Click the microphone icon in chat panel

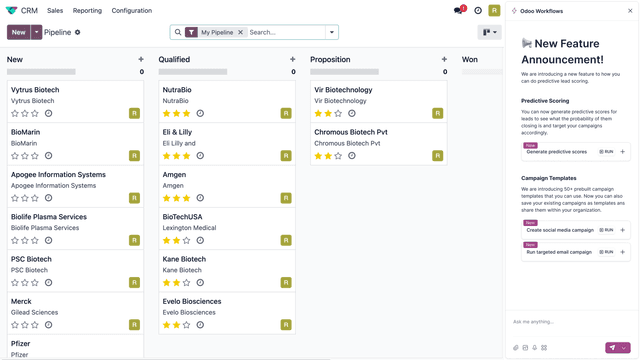coord(534,348)
